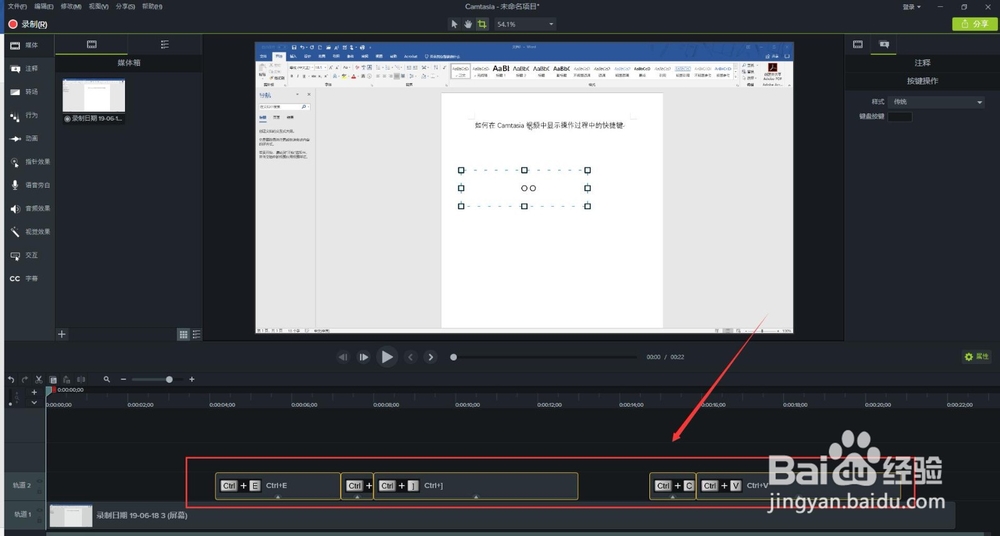The height and width of the screenshot is (536, 1000).
Task: Expand the track options chevron
Action: point(34,403)
